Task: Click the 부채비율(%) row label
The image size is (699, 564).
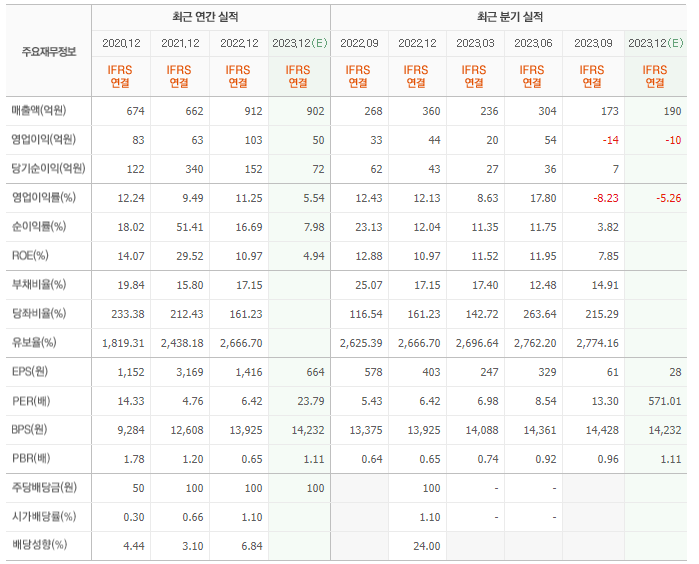Action: click(39, 284)
